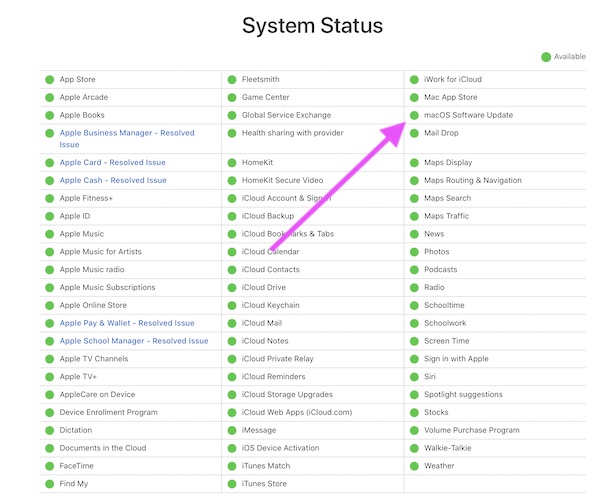Viewport: 600px width, 498px height.
Task: Click the green dot next to FaceTime
Action: [x=49, y=466]
